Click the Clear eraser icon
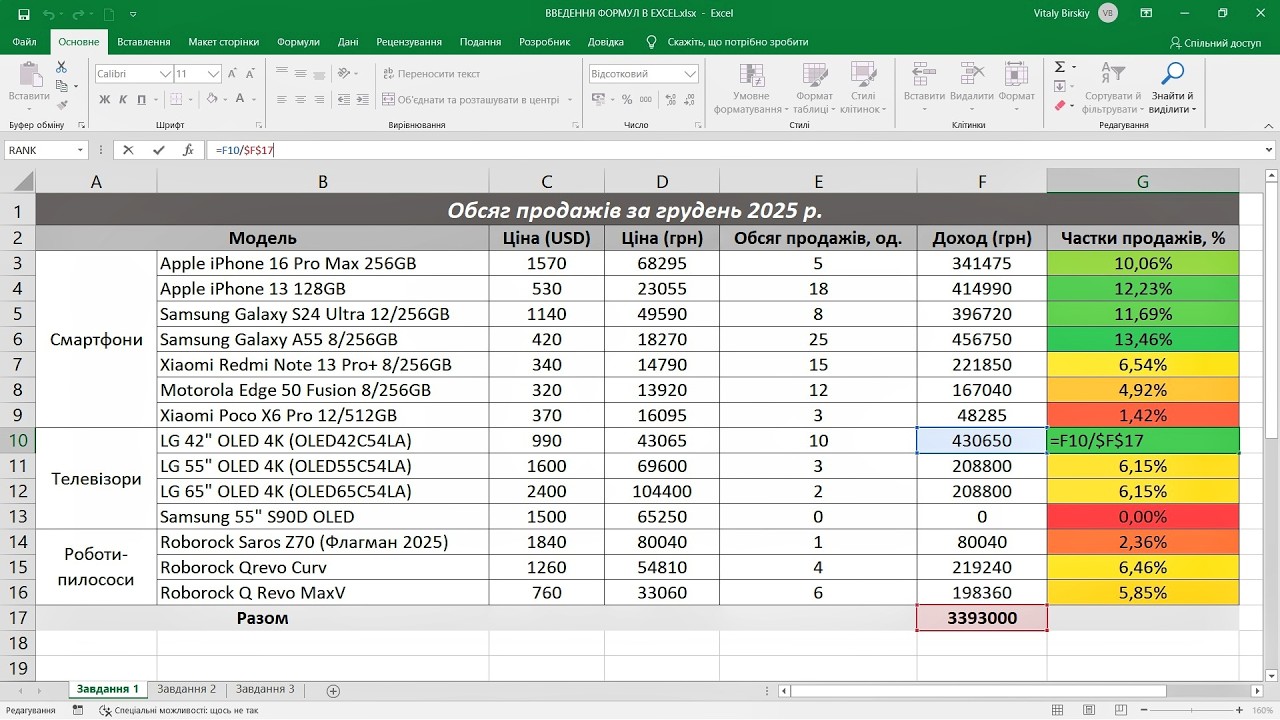Screen dimensions: 1280x720 click(1061, 105)
